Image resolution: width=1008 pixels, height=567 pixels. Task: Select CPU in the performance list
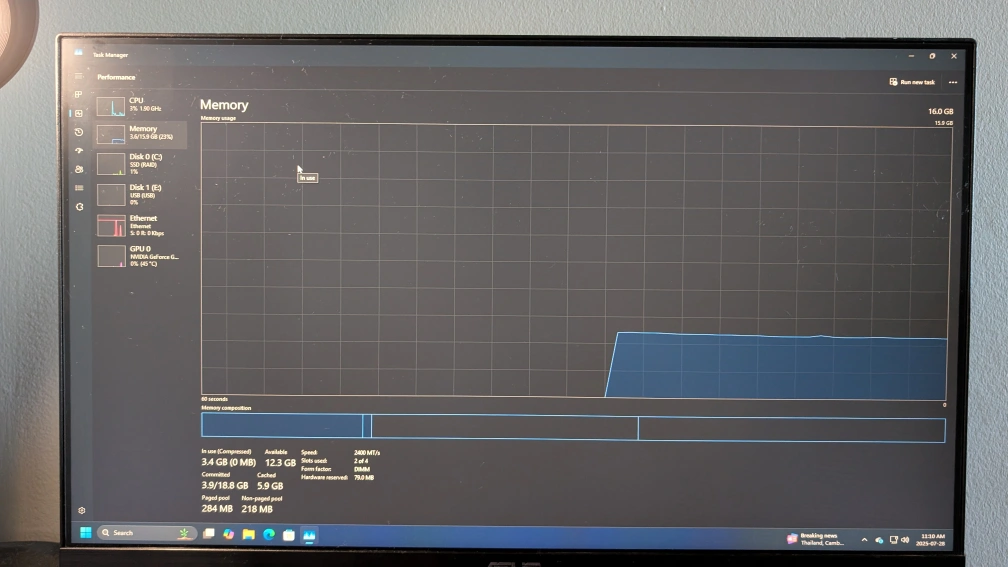[x=141, y=105]
